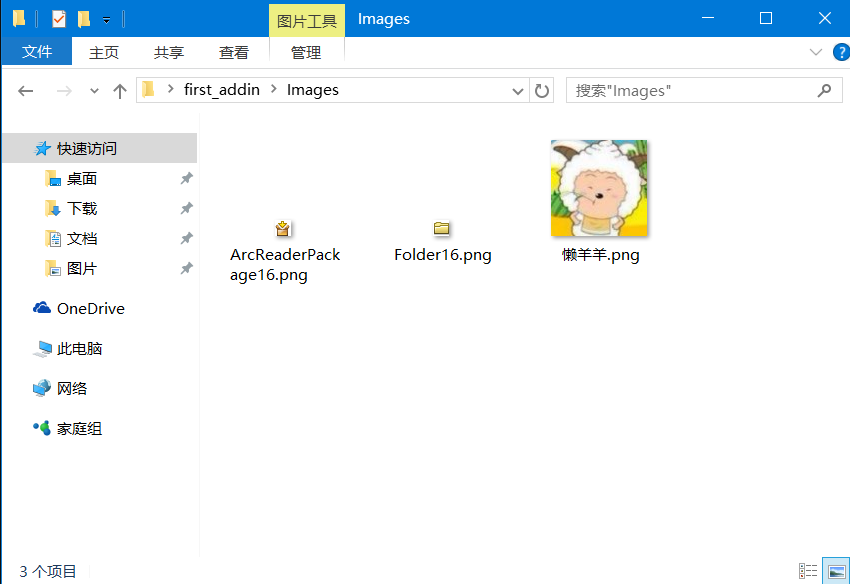Select 快速访问 in navigation pane
The height and width of the screenshot is (584, 850).
(100, 148)
